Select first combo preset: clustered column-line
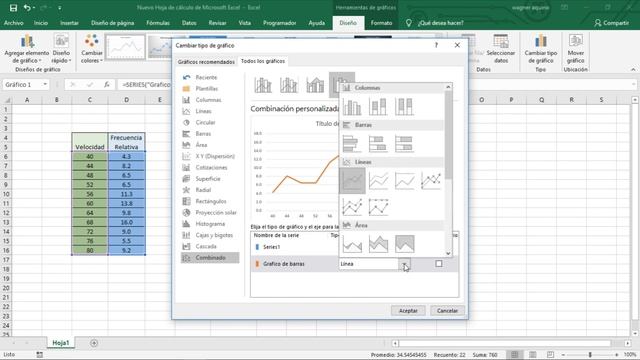640x360 pixels. 263,85
